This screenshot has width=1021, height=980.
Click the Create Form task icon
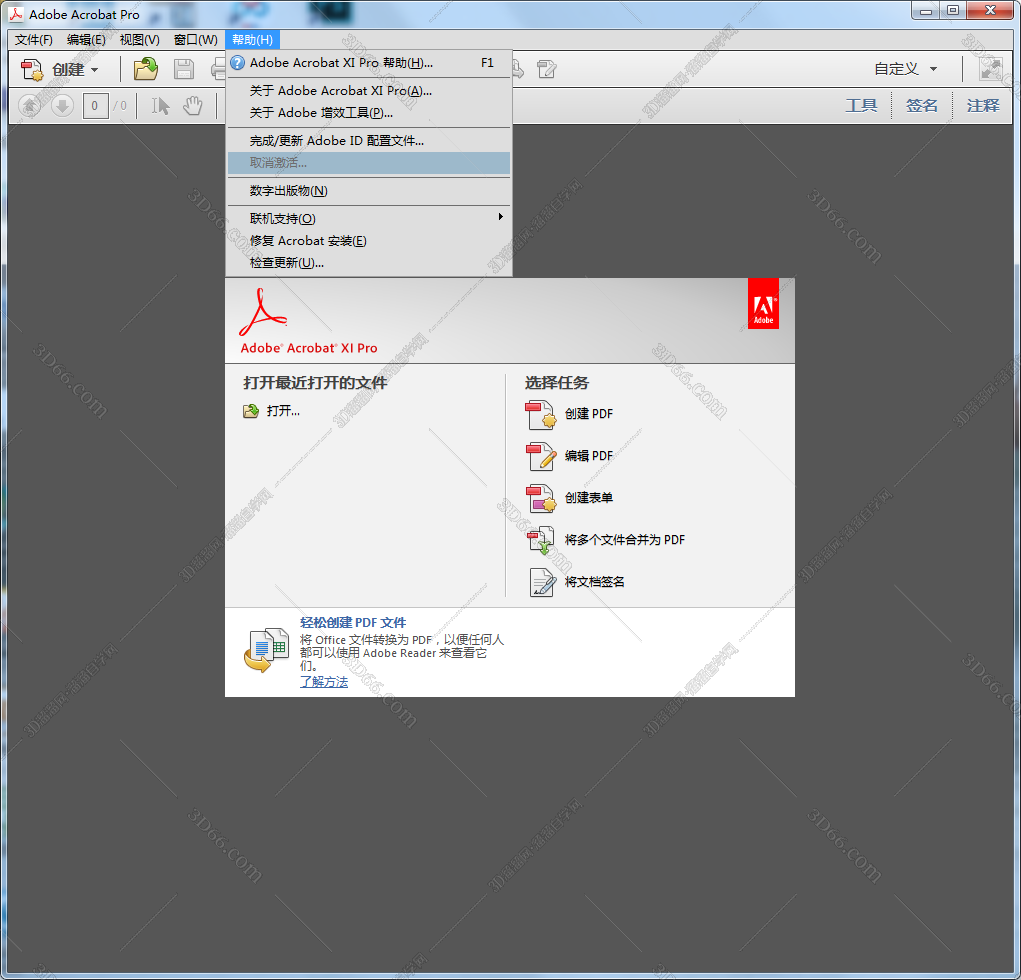click(540, 498)
